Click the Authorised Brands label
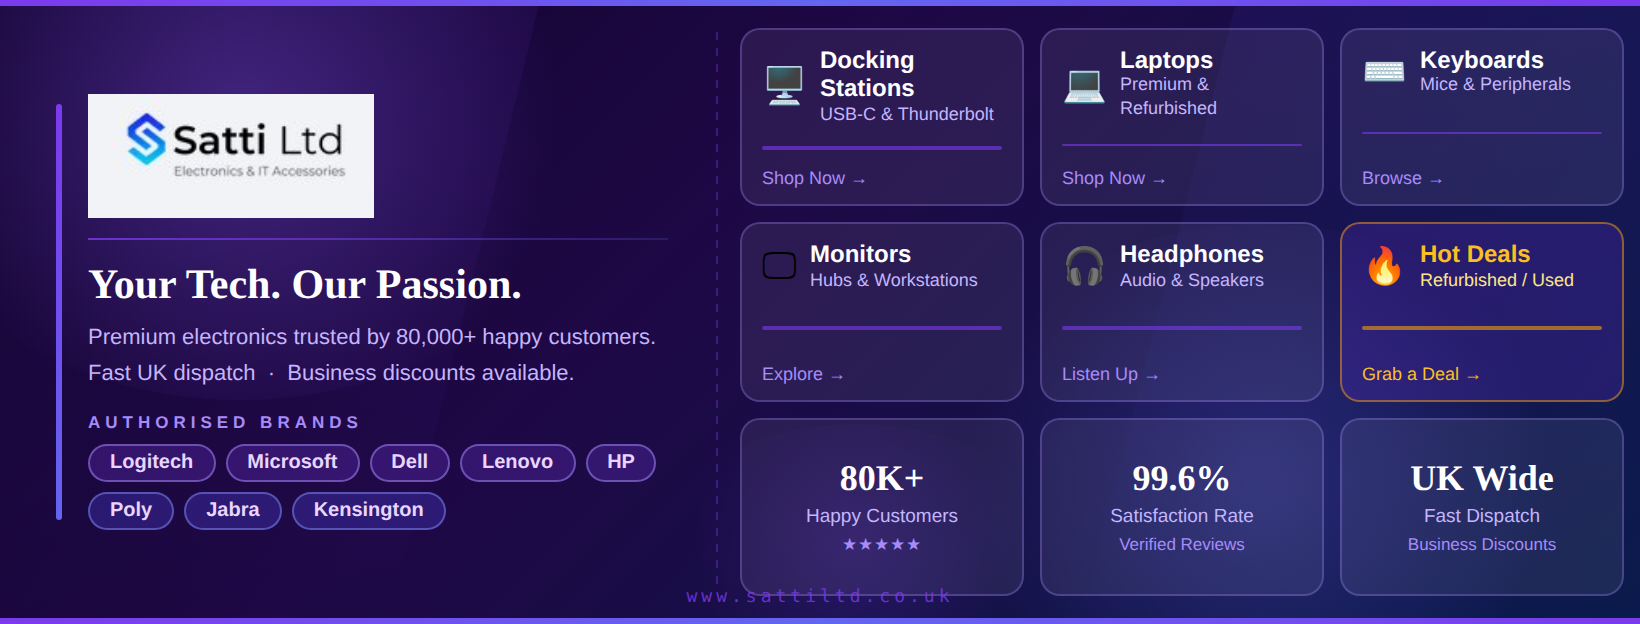Image resolution: width=1640 pixels, height=624 pixels. 224,422
